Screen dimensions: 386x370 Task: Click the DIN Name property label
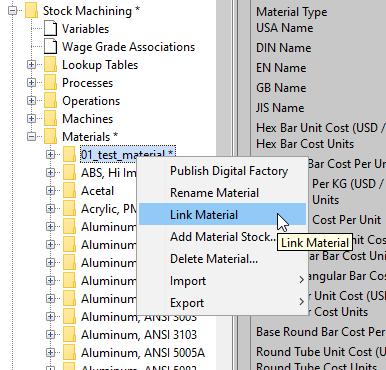[x=284, y=48]
